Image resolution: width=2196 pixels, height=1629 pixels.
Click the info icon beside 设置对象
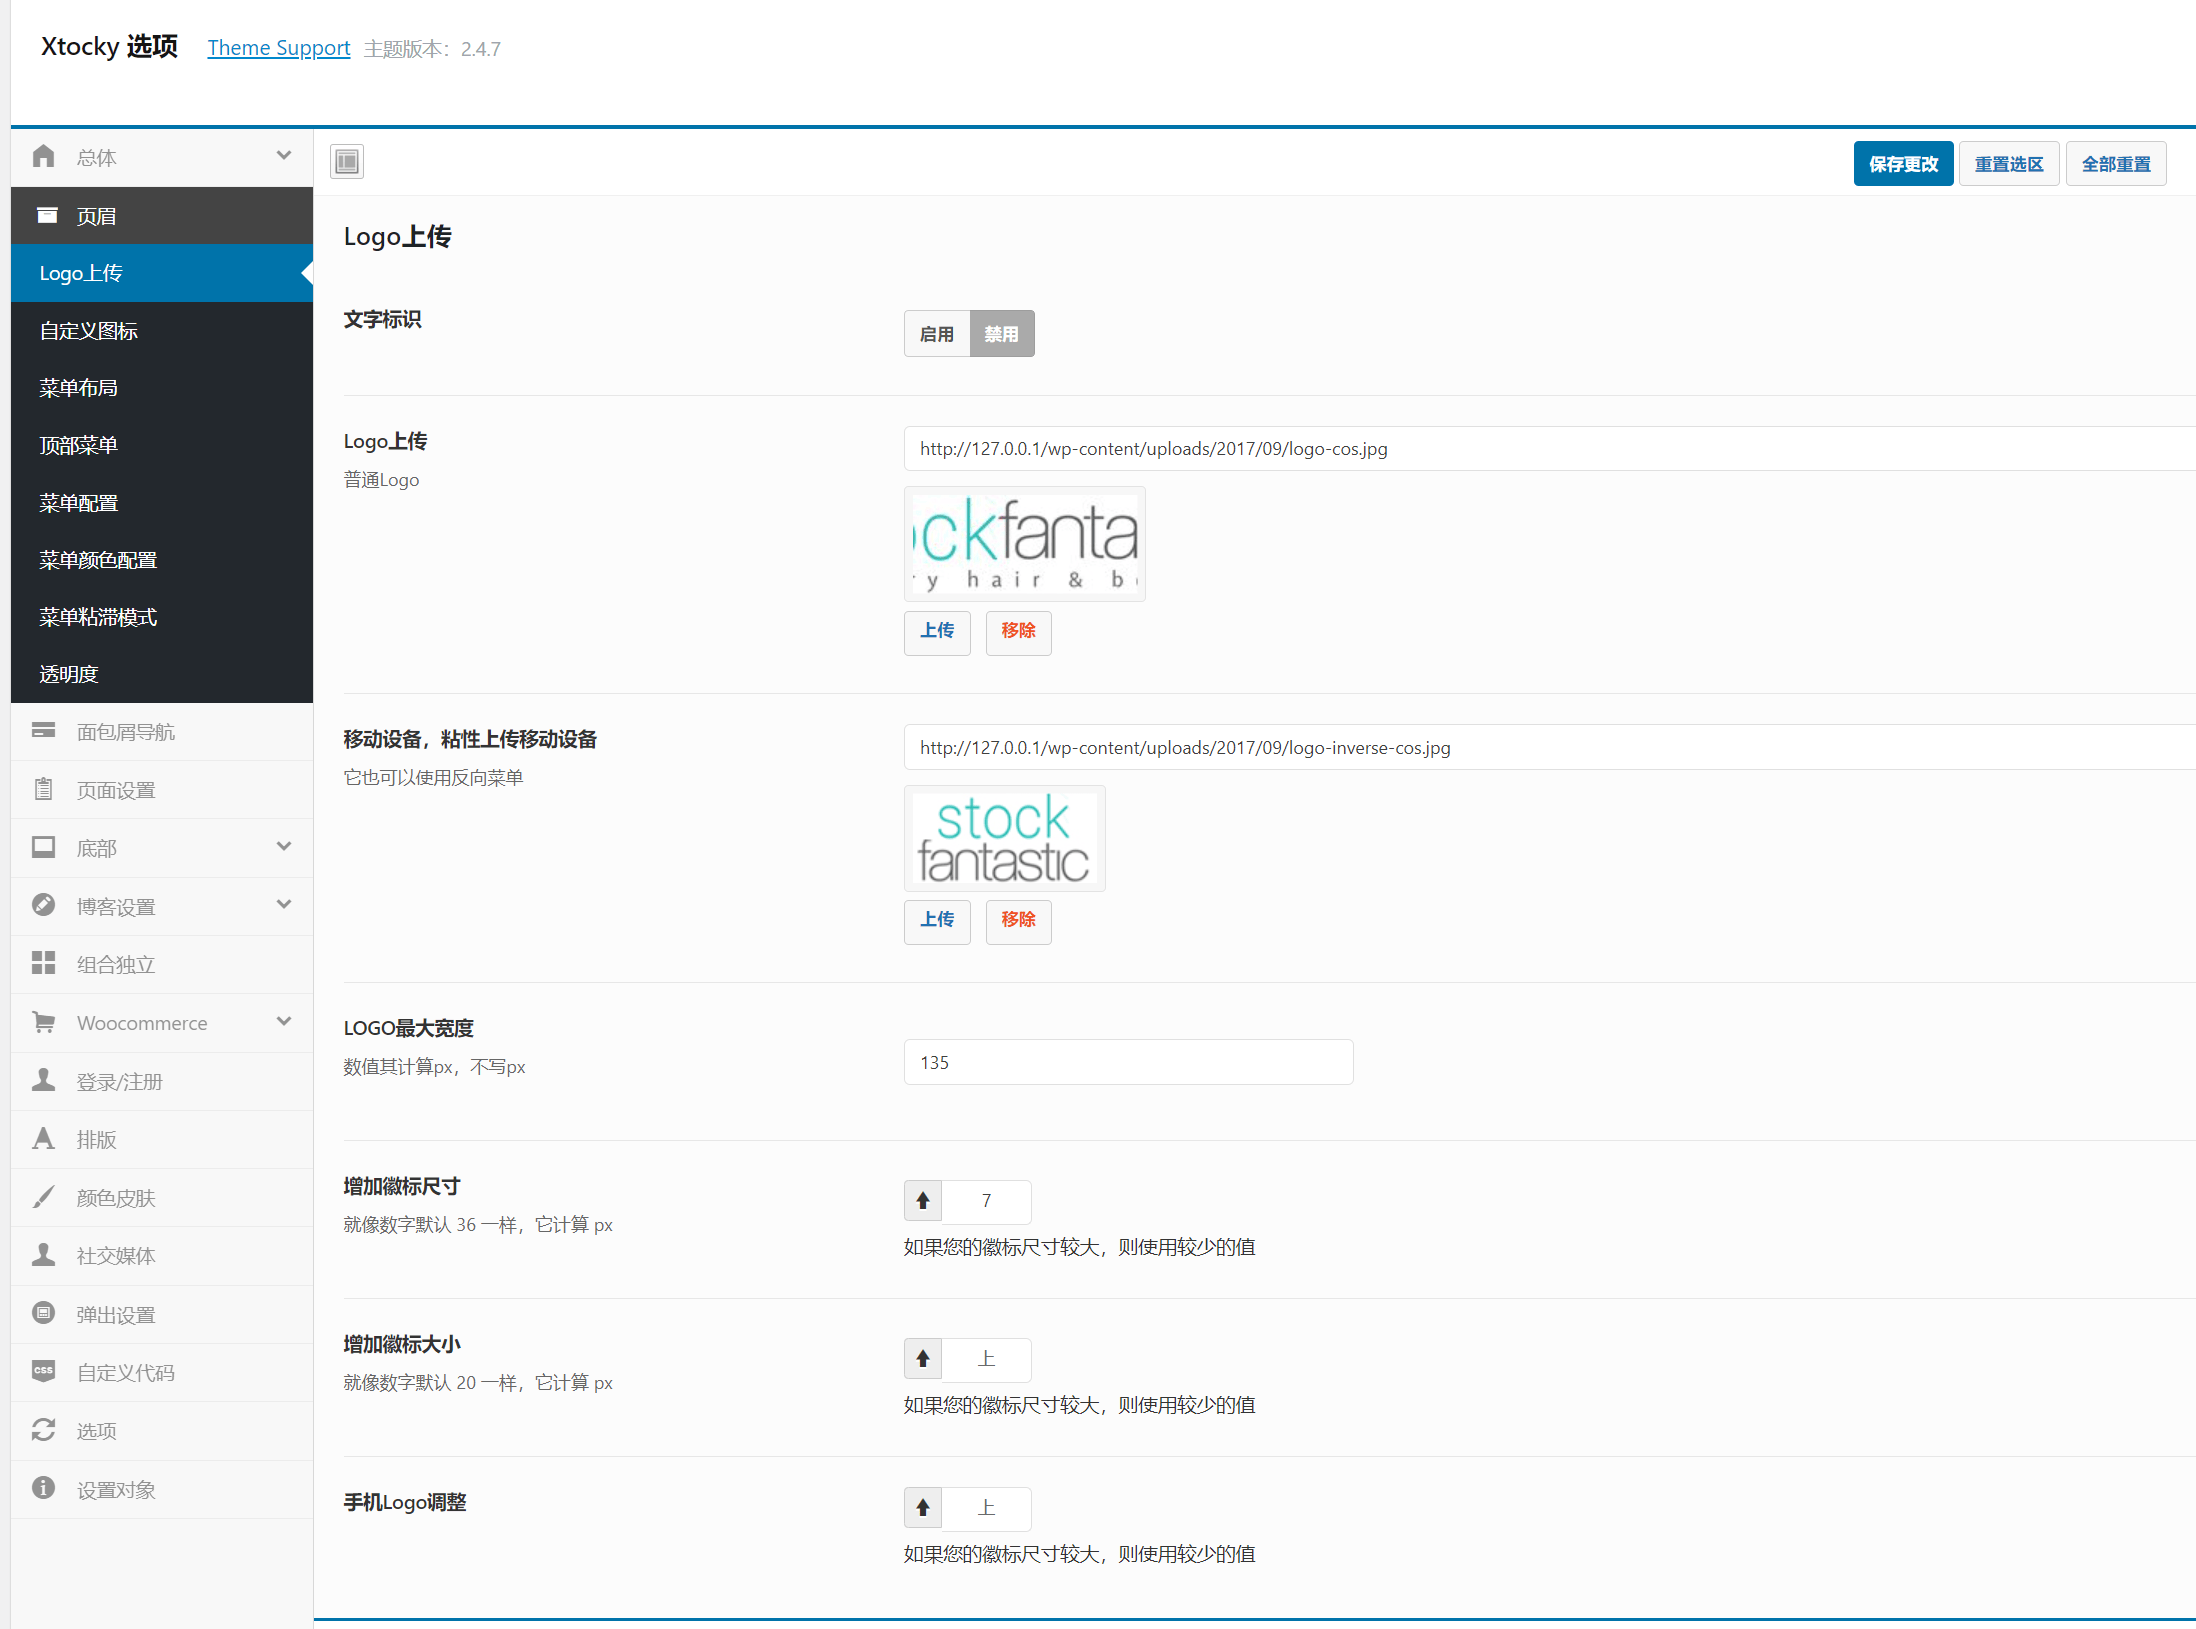[x=43, y=1488]
